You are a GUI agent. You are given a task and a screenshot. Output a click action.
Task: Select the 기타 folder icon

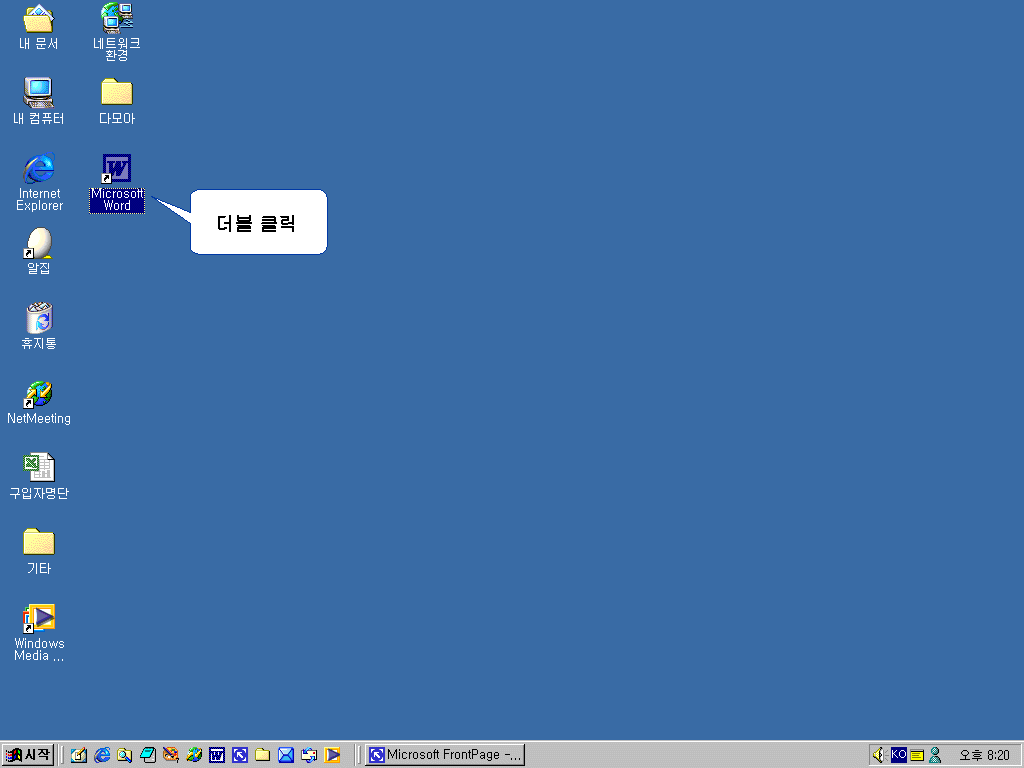pyautogui.click(x=39, y=552)
